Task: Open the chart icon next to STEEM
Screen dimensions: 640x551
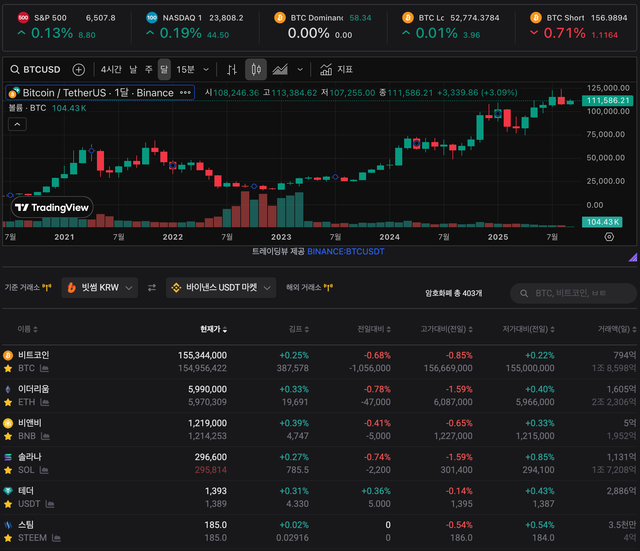Action: [56, 538]
